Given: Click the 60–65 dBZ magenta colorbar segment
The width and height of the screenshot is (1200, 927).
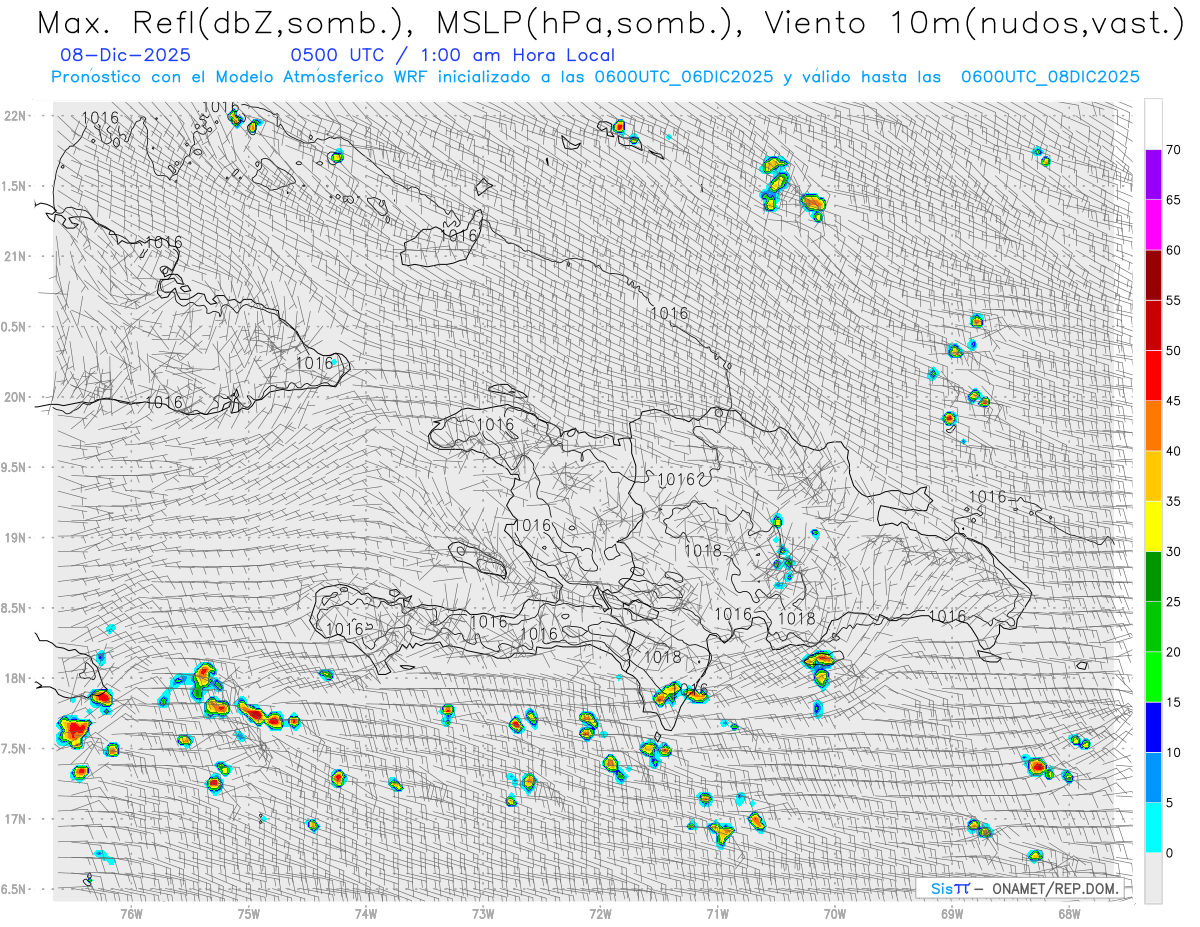Looking at the screenshot, I should point(1153,225).
